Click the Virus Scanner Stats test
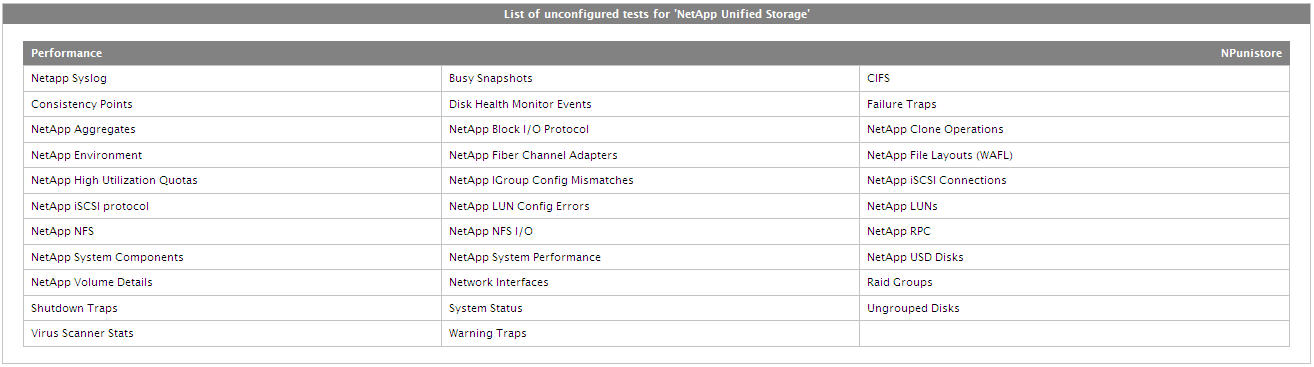Image resolution: width=1314 pixels, height=367 pixels. coord(82,333)
